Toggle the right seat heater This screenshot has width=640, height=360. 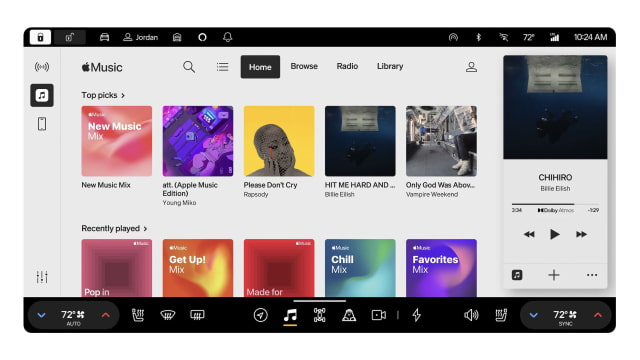pyautogui.click(x=501, y=315)
